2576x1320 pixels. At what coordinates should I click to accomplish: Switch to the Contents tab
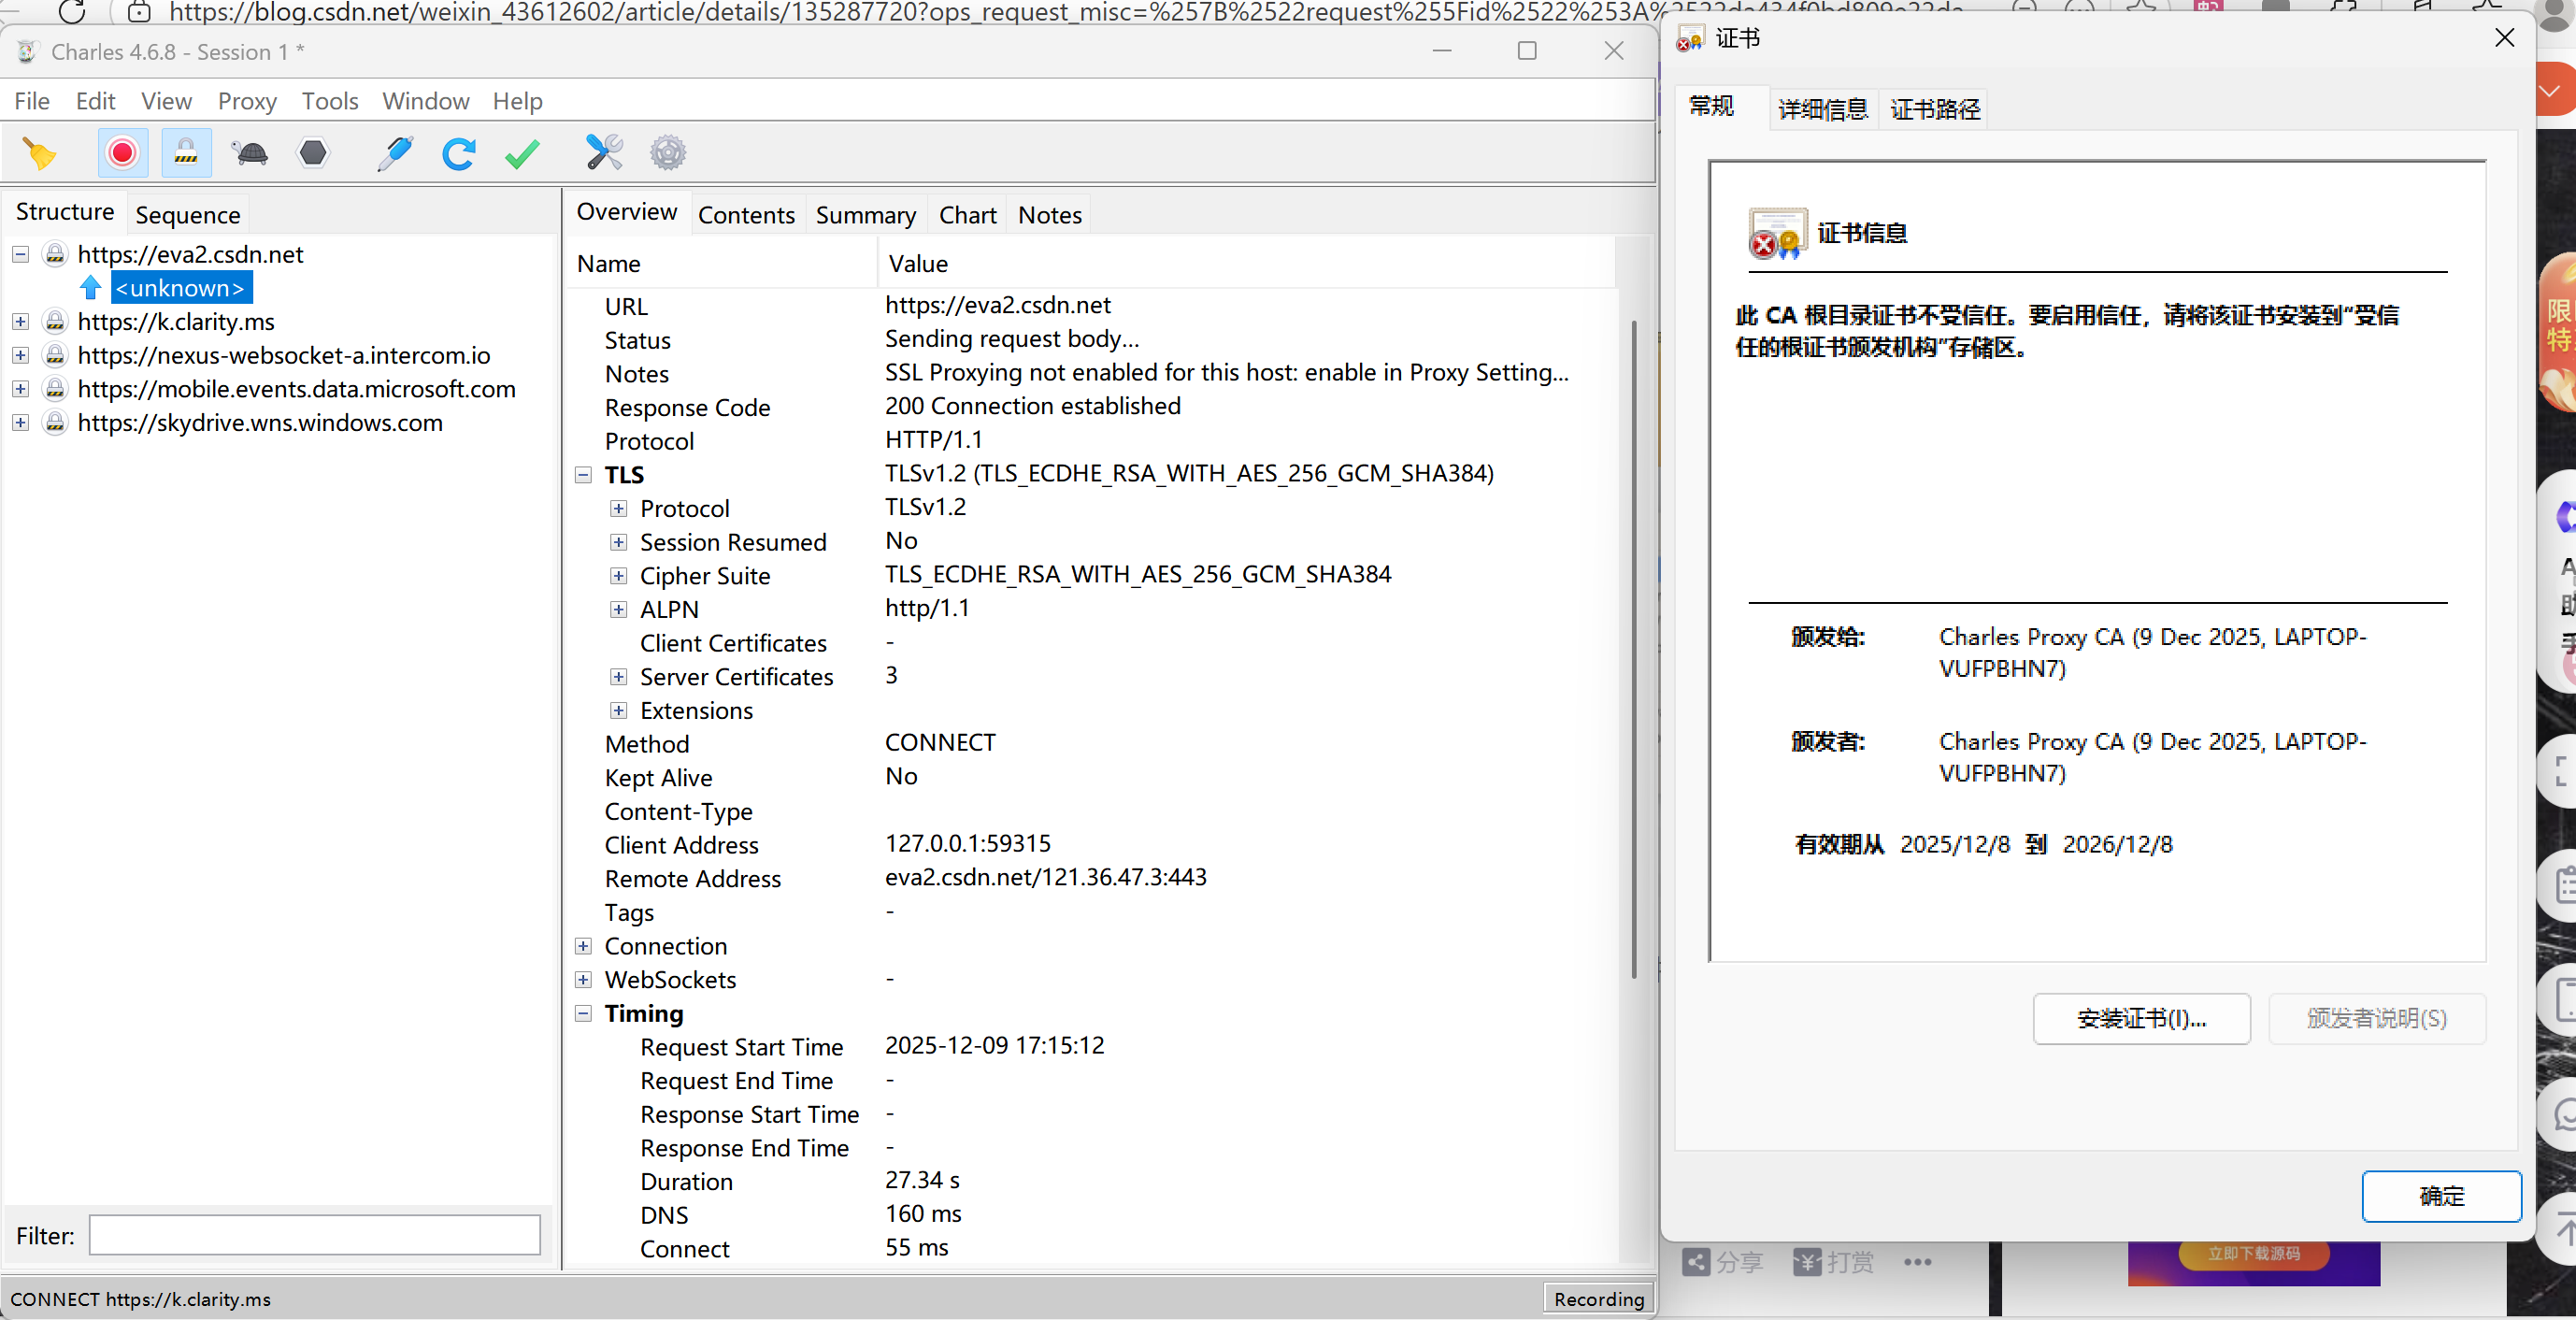(x=746, y=215)
